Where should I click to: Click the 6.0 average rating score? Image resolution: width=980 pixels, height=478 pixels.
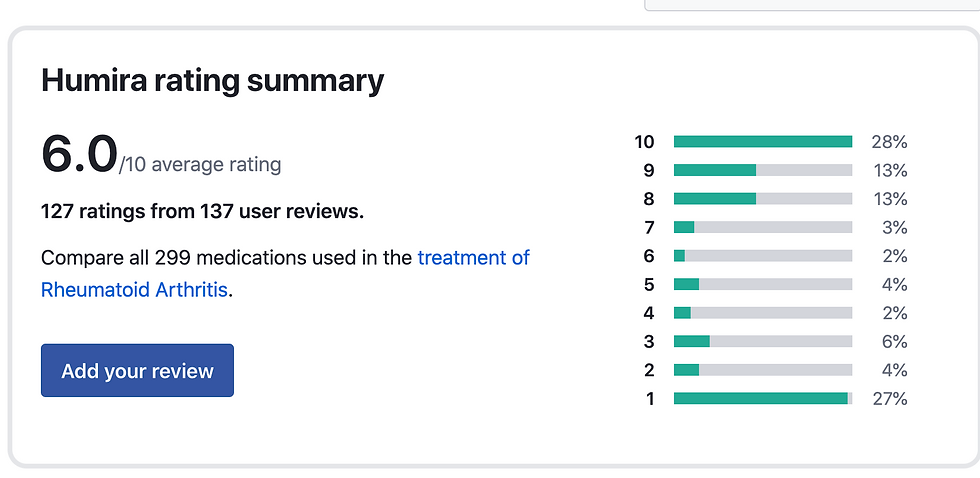79,154
